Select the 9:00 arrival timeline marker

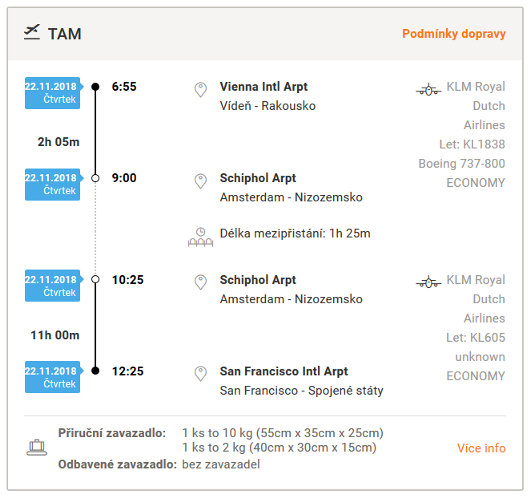coord(95,178)
